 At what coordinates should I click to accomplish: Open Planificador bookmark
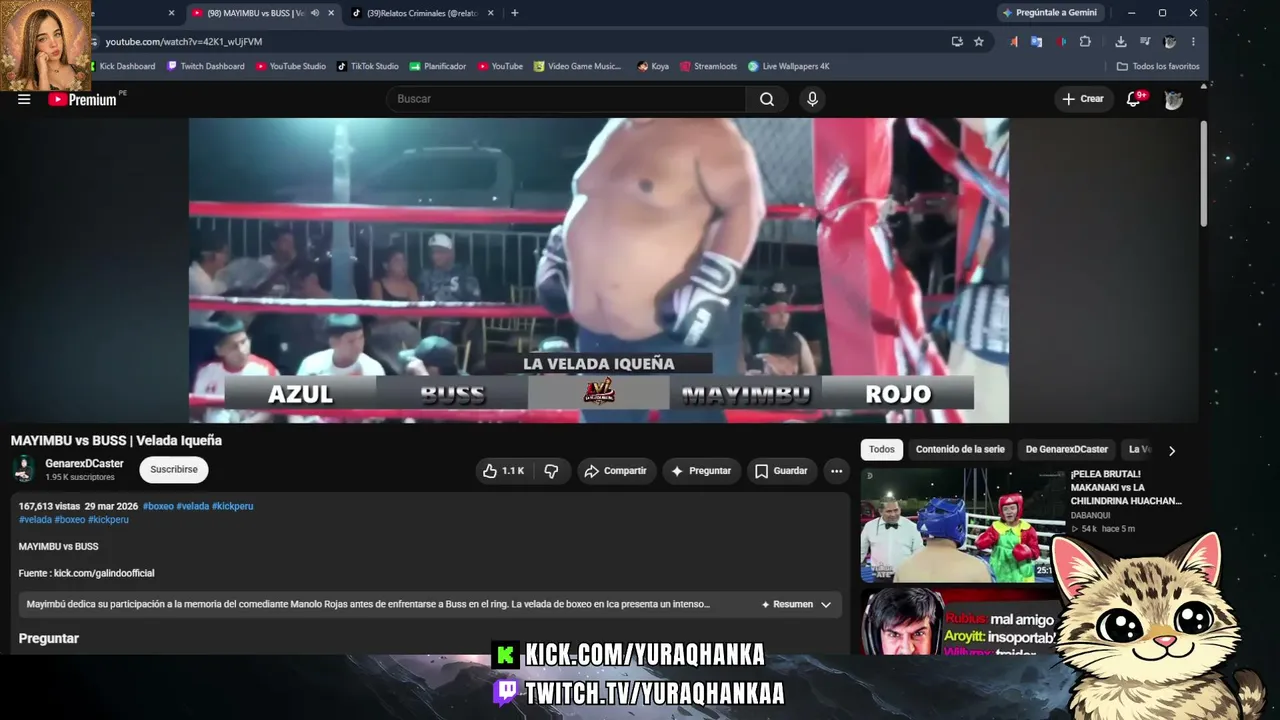(438, 66)
